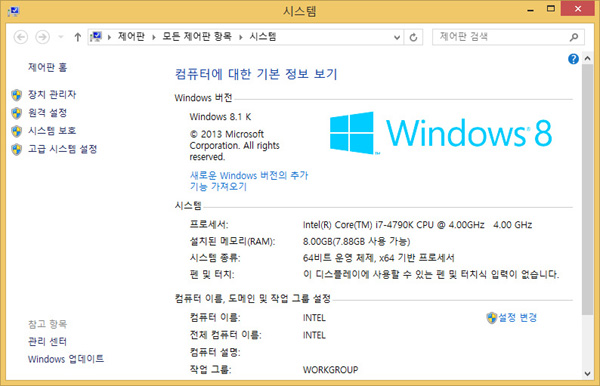
Task: Click the shield icon beside 설정 변경
Action: coord(491,318)
